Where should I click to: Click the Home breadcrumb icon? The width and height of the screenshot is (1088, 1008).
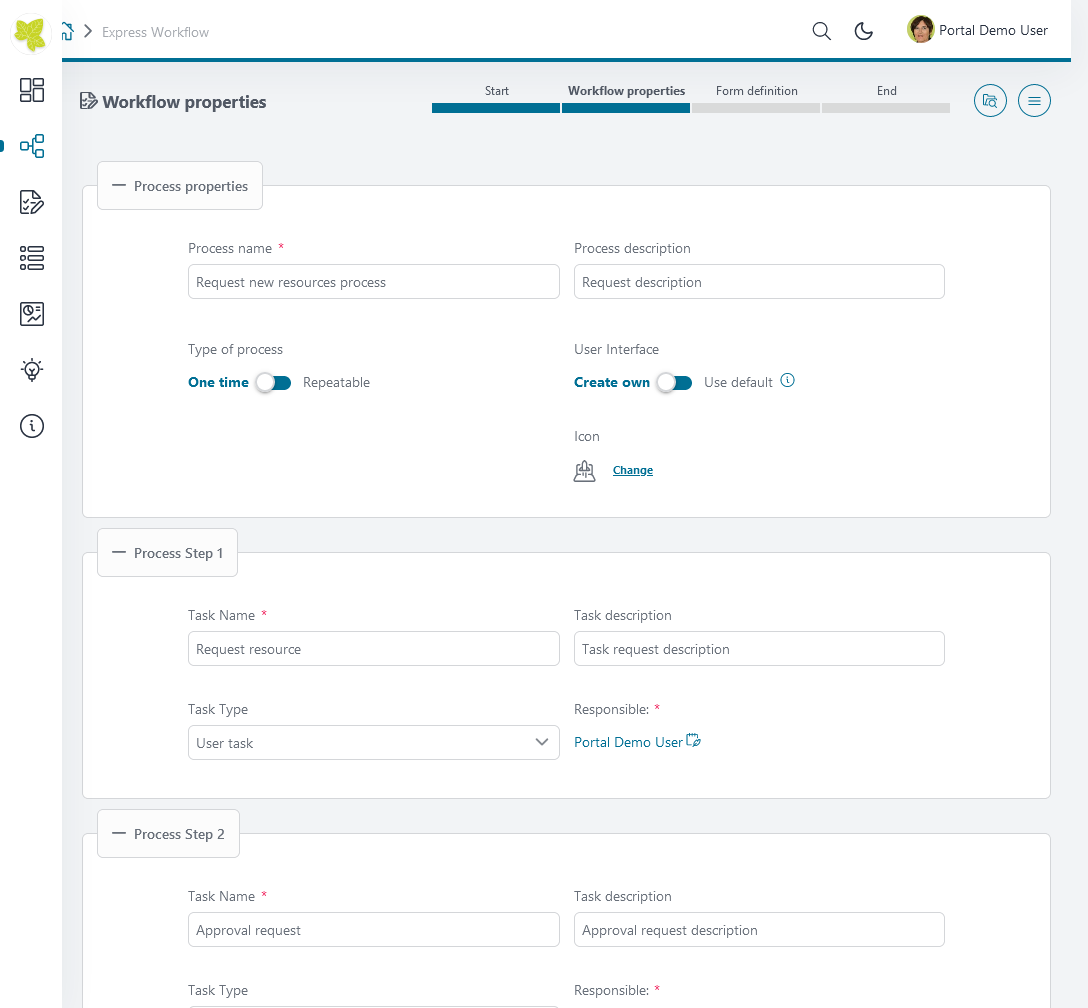coord(67,31)
